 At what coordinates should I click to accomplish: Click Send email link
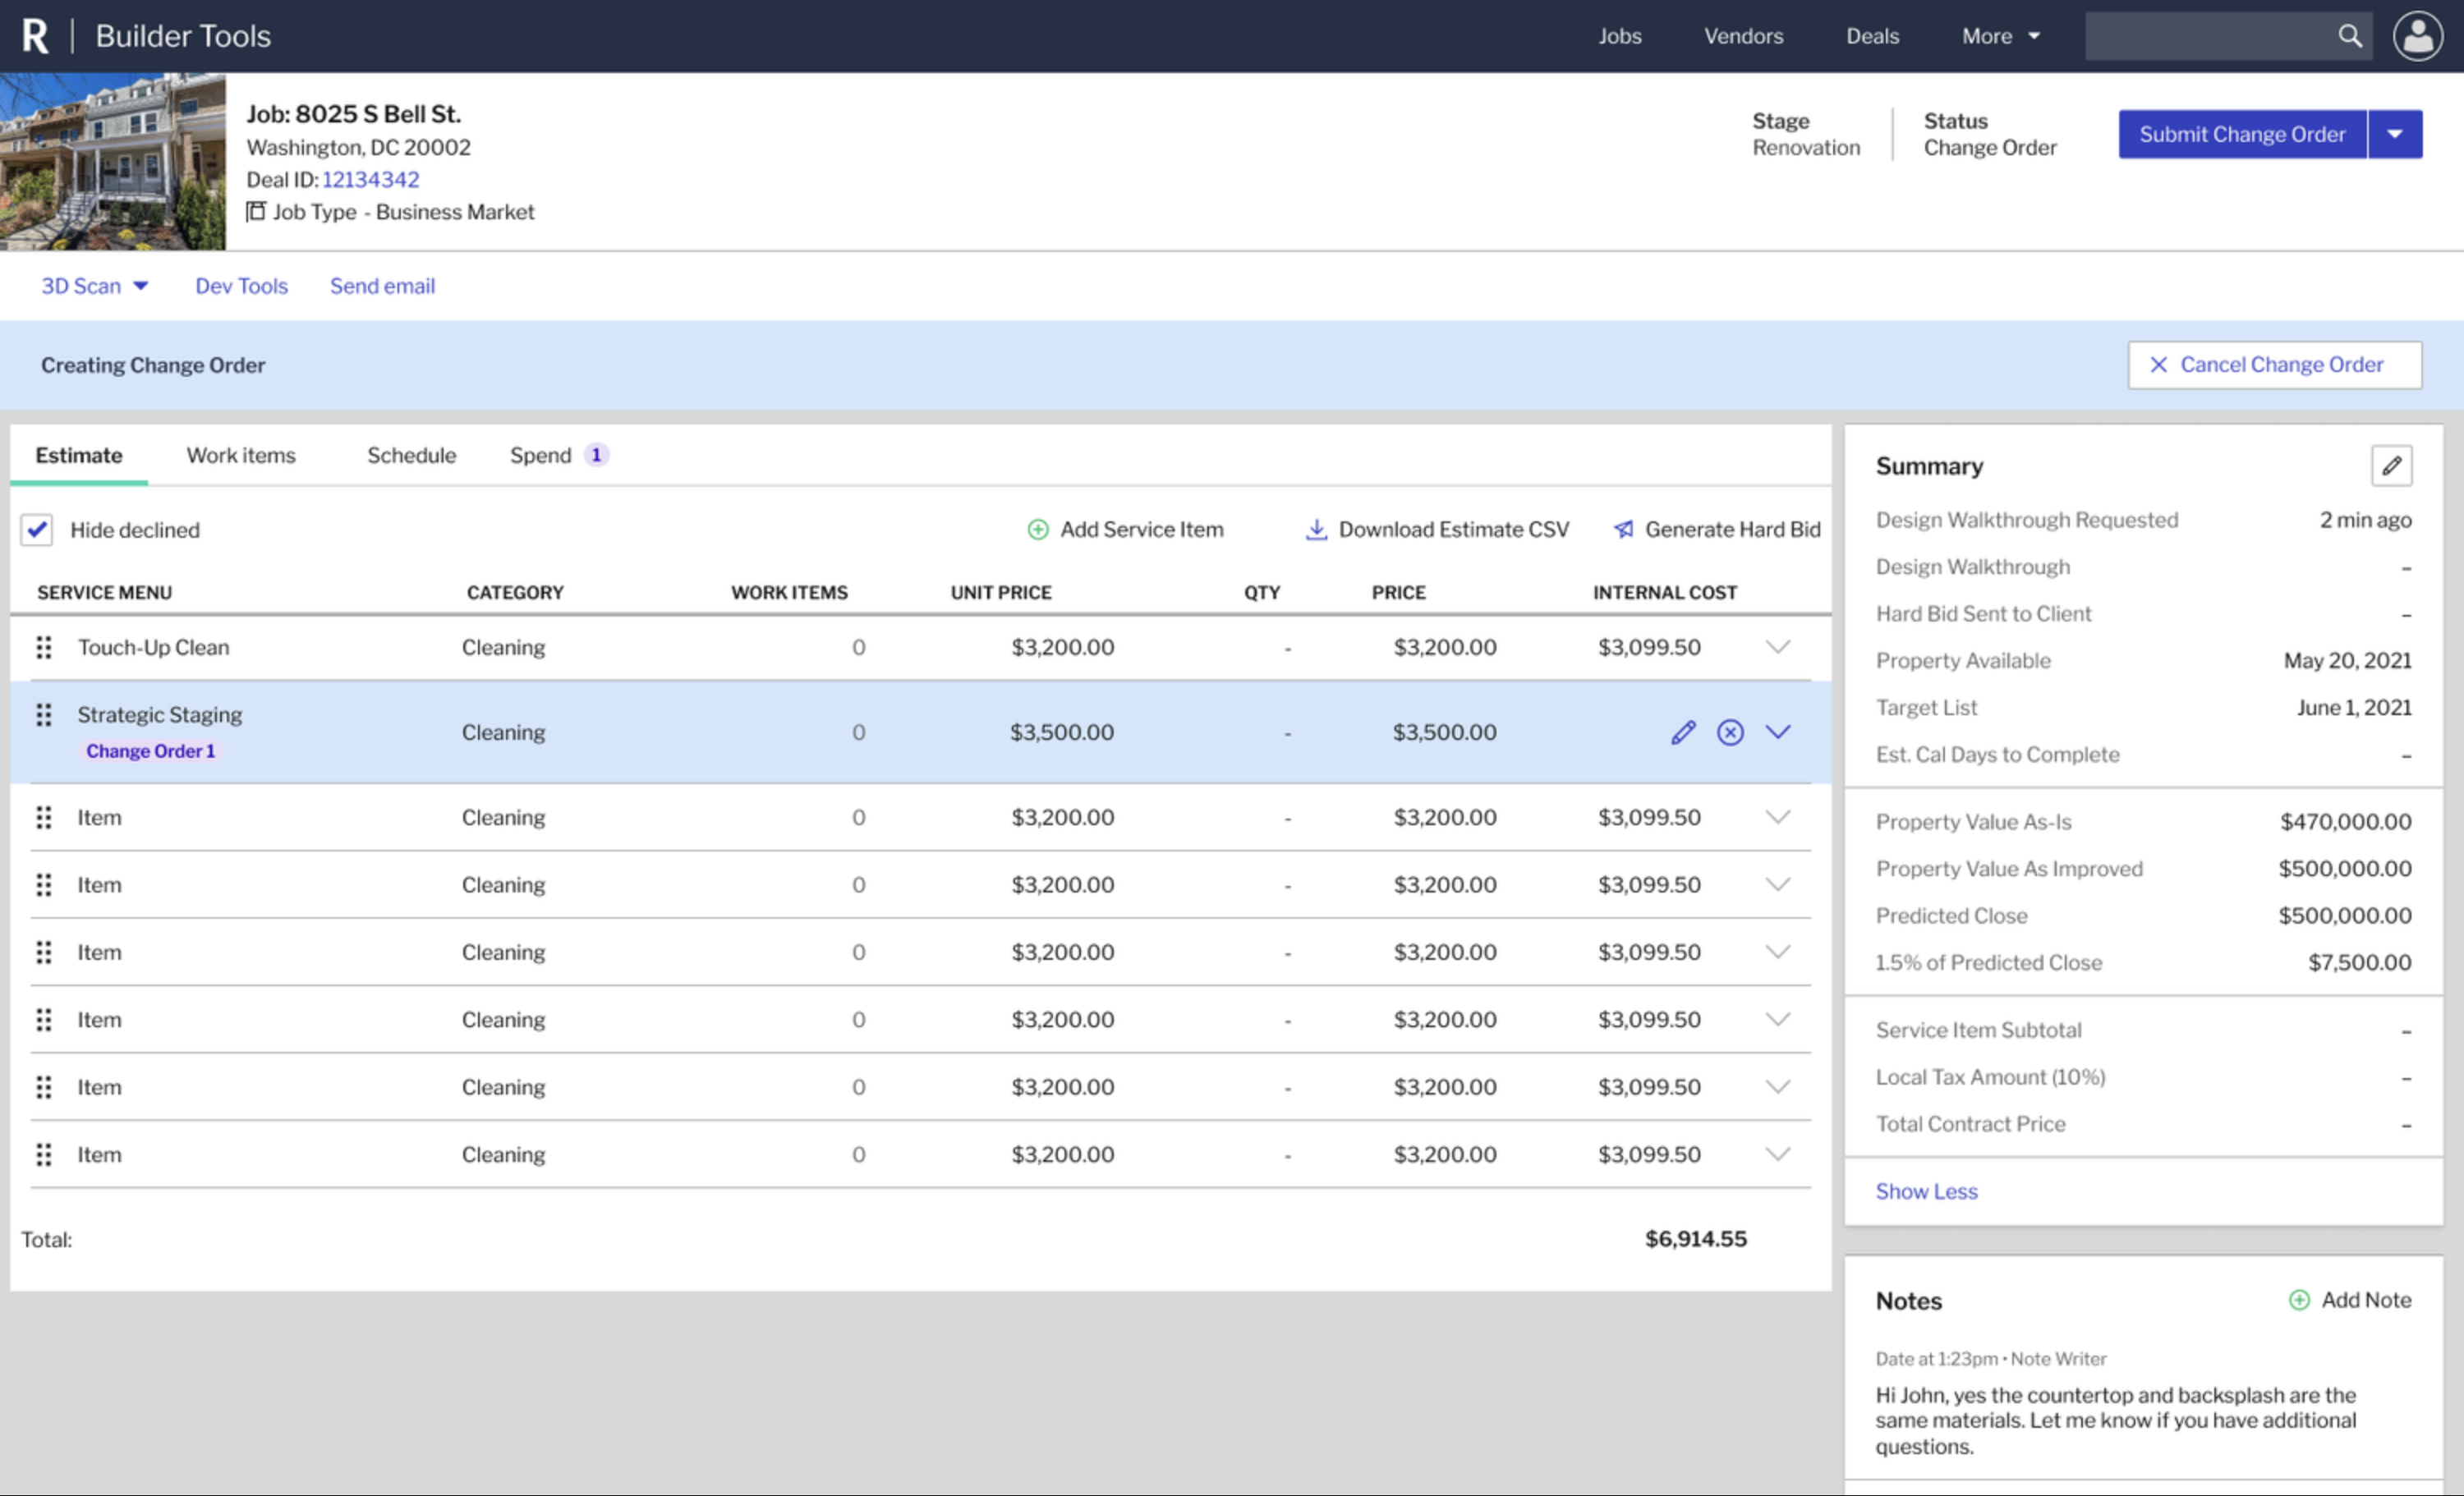click(382, 286)
